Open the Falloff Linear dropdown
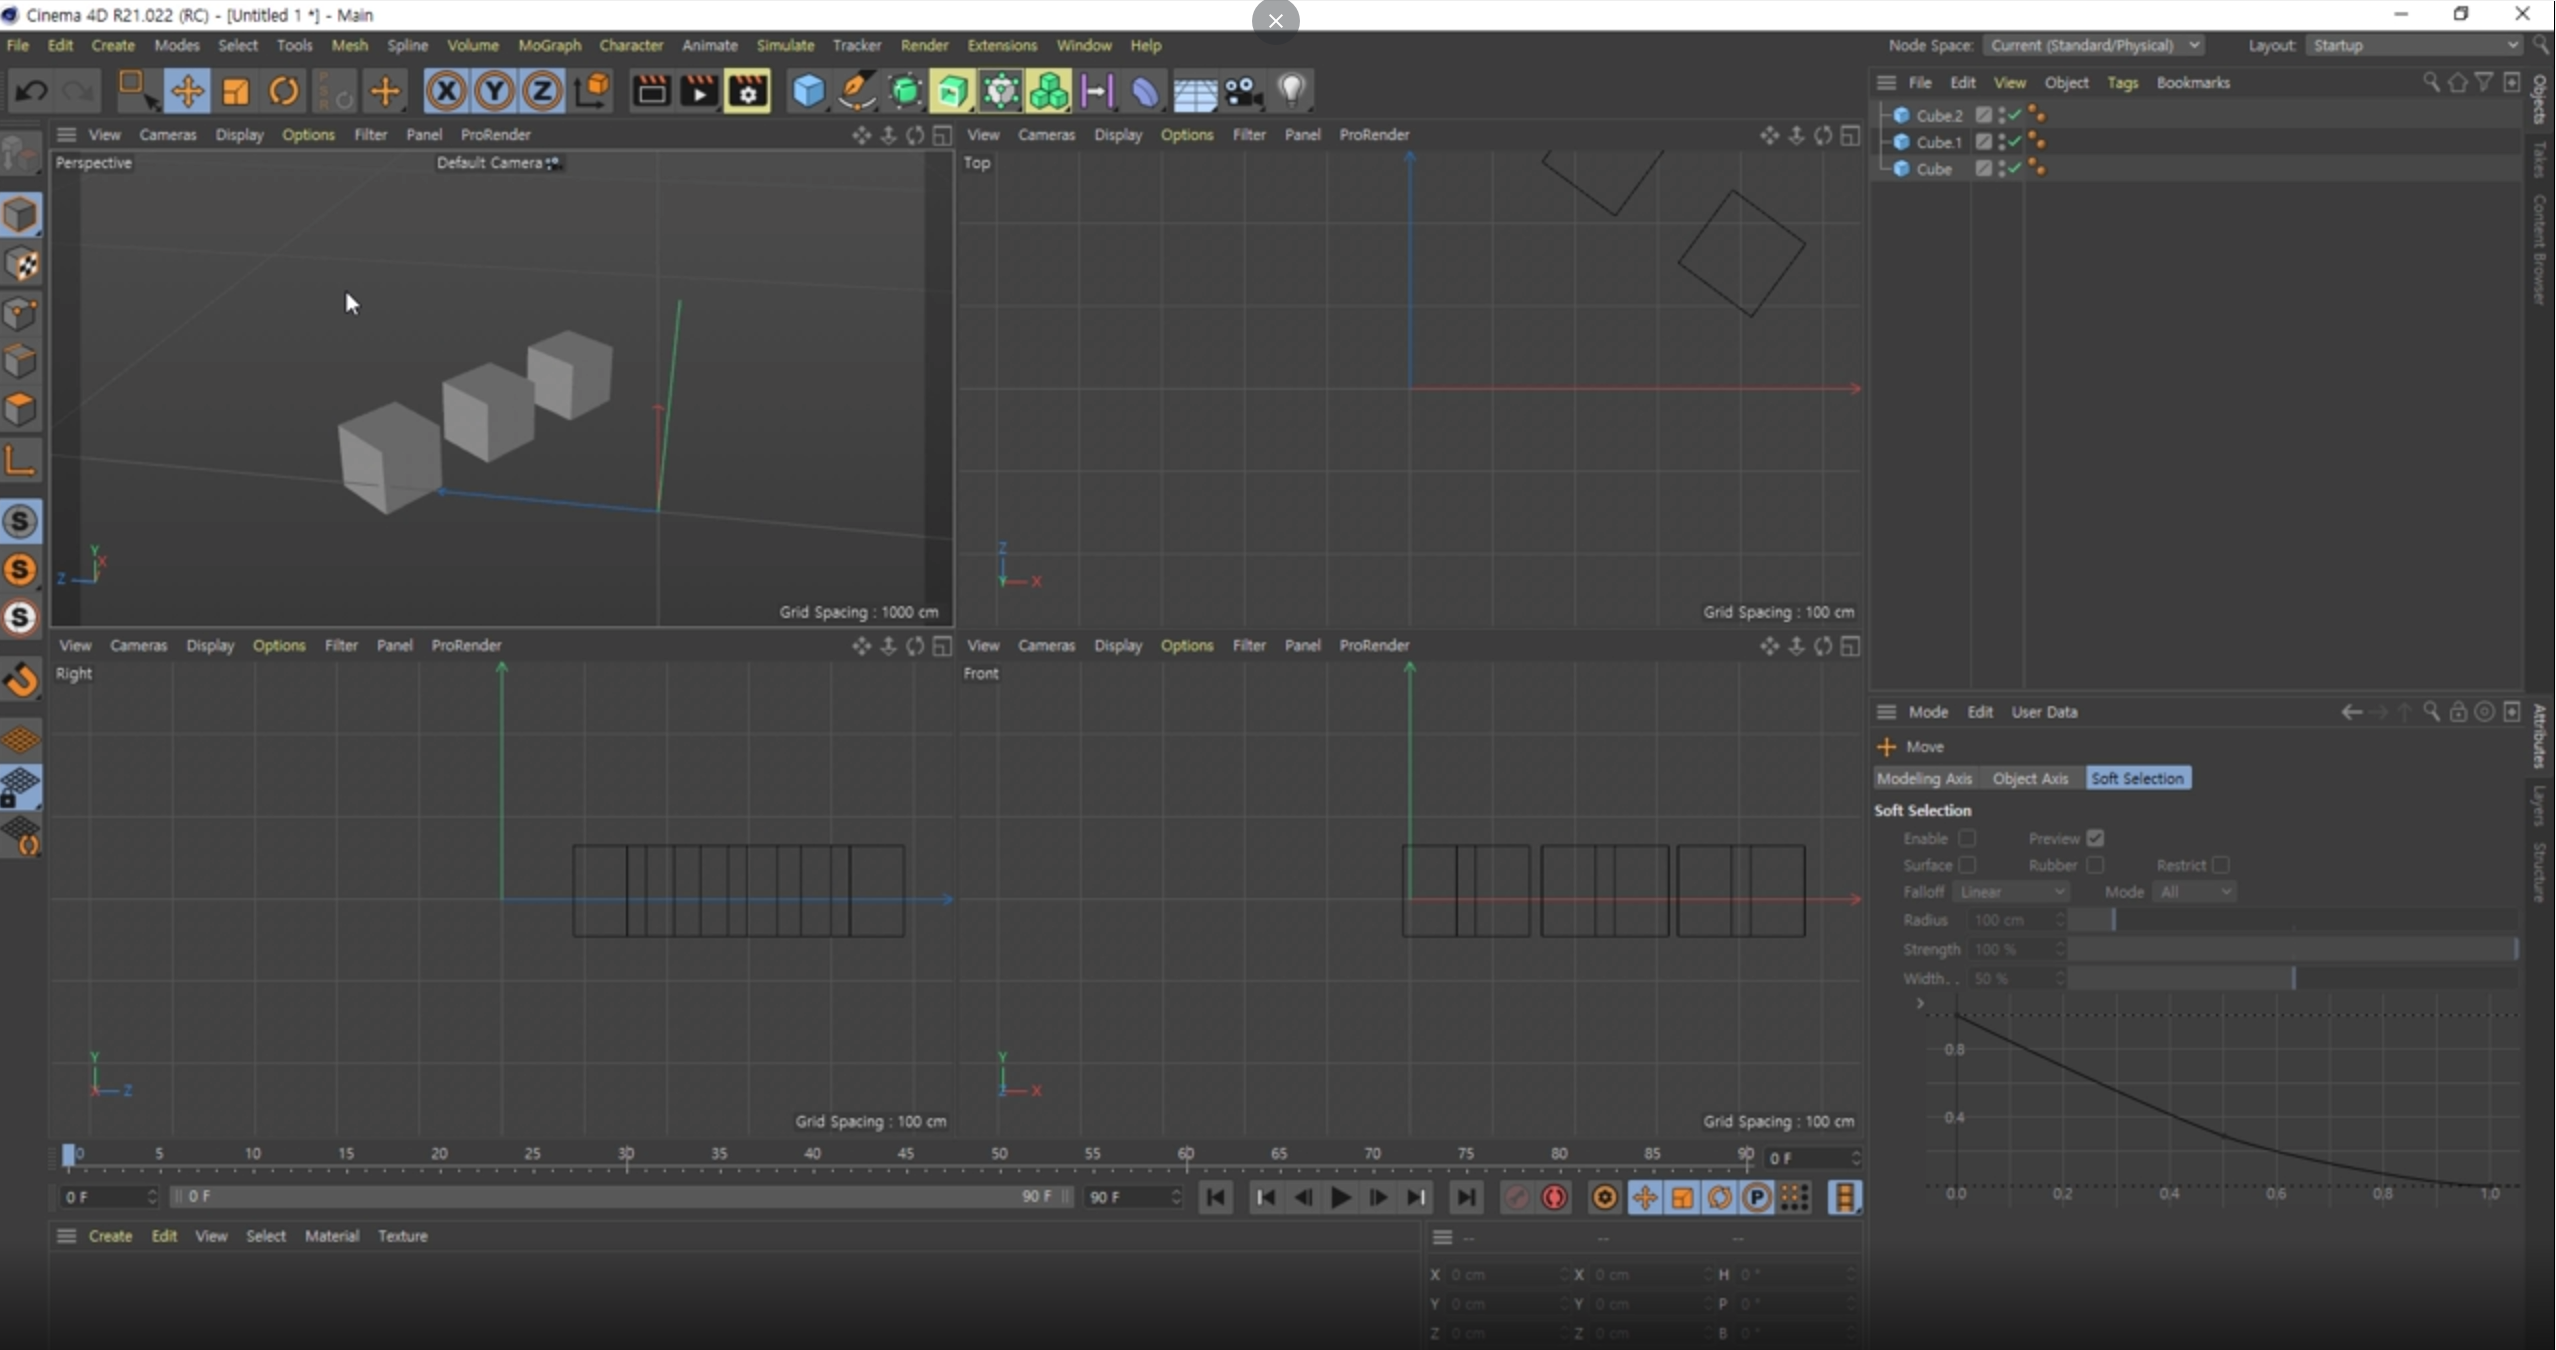 point(2011,891)
